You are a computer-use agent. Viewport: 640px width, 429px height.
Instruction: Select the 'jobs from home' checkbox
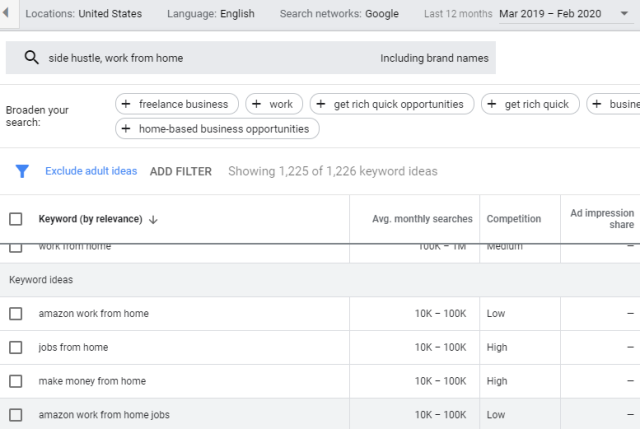(x=15, y=347)
